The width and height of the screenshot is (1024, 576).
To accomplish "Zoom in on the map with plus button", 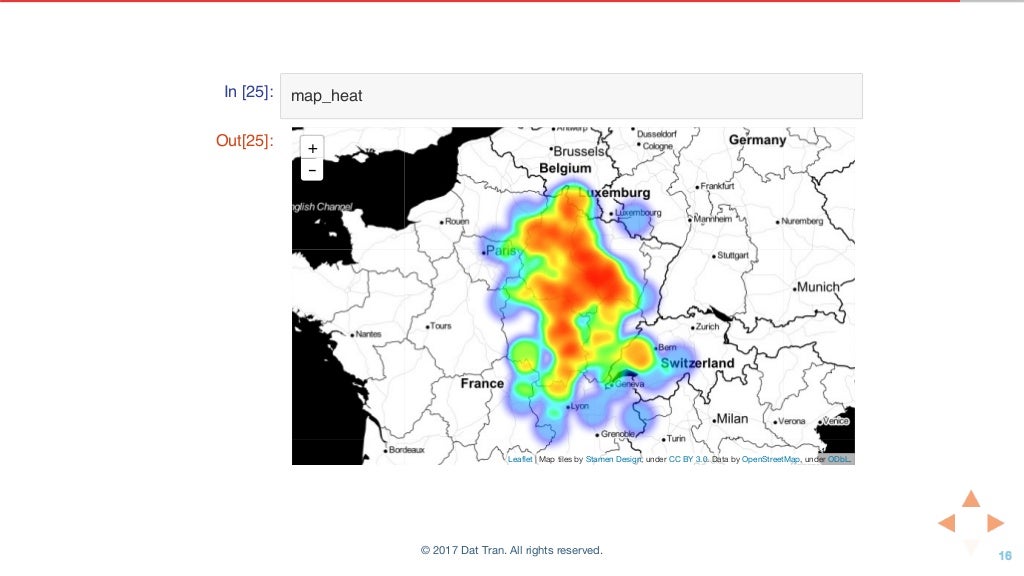I will click(x=312, y=148).
